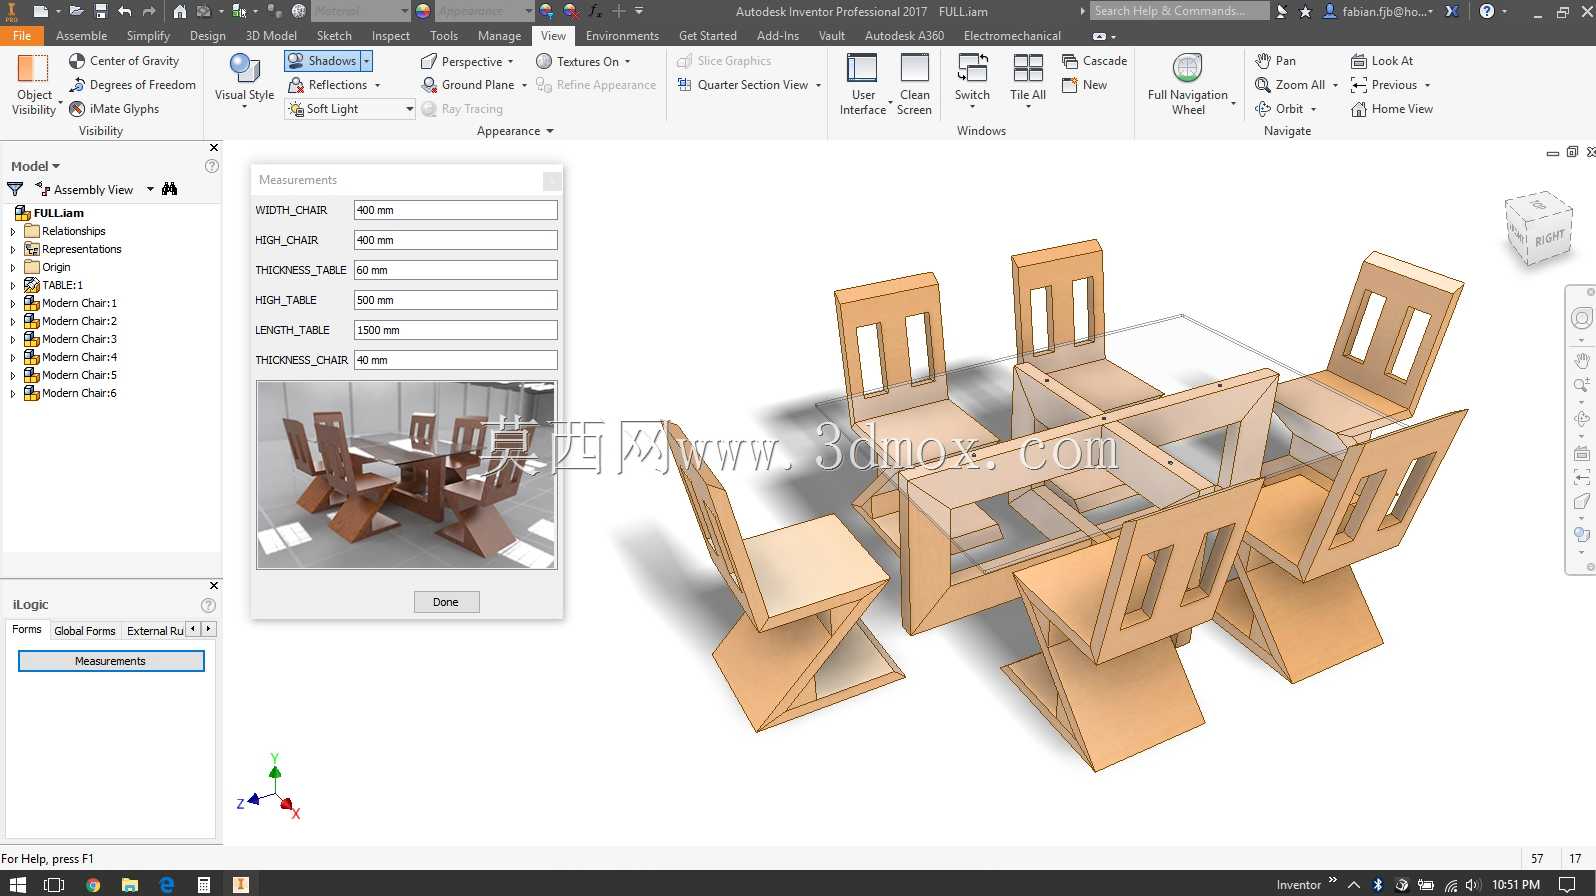Image resolution: width=1596 pixels, height=896 pixels.
Task: Open the iLogic panel help icon
Action: coord(208,605)
